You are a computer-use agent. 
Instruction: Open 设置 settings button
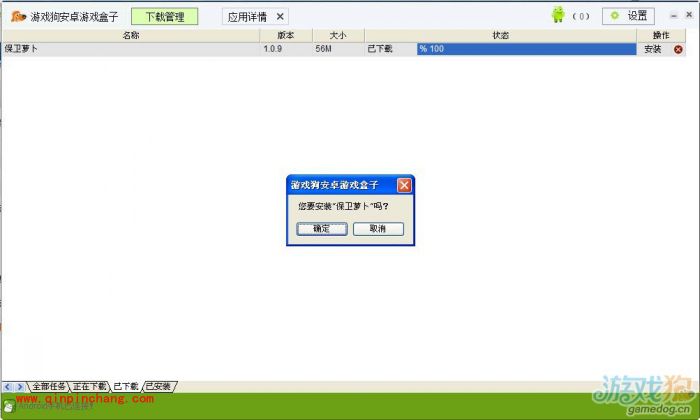(x=628, y=17)
